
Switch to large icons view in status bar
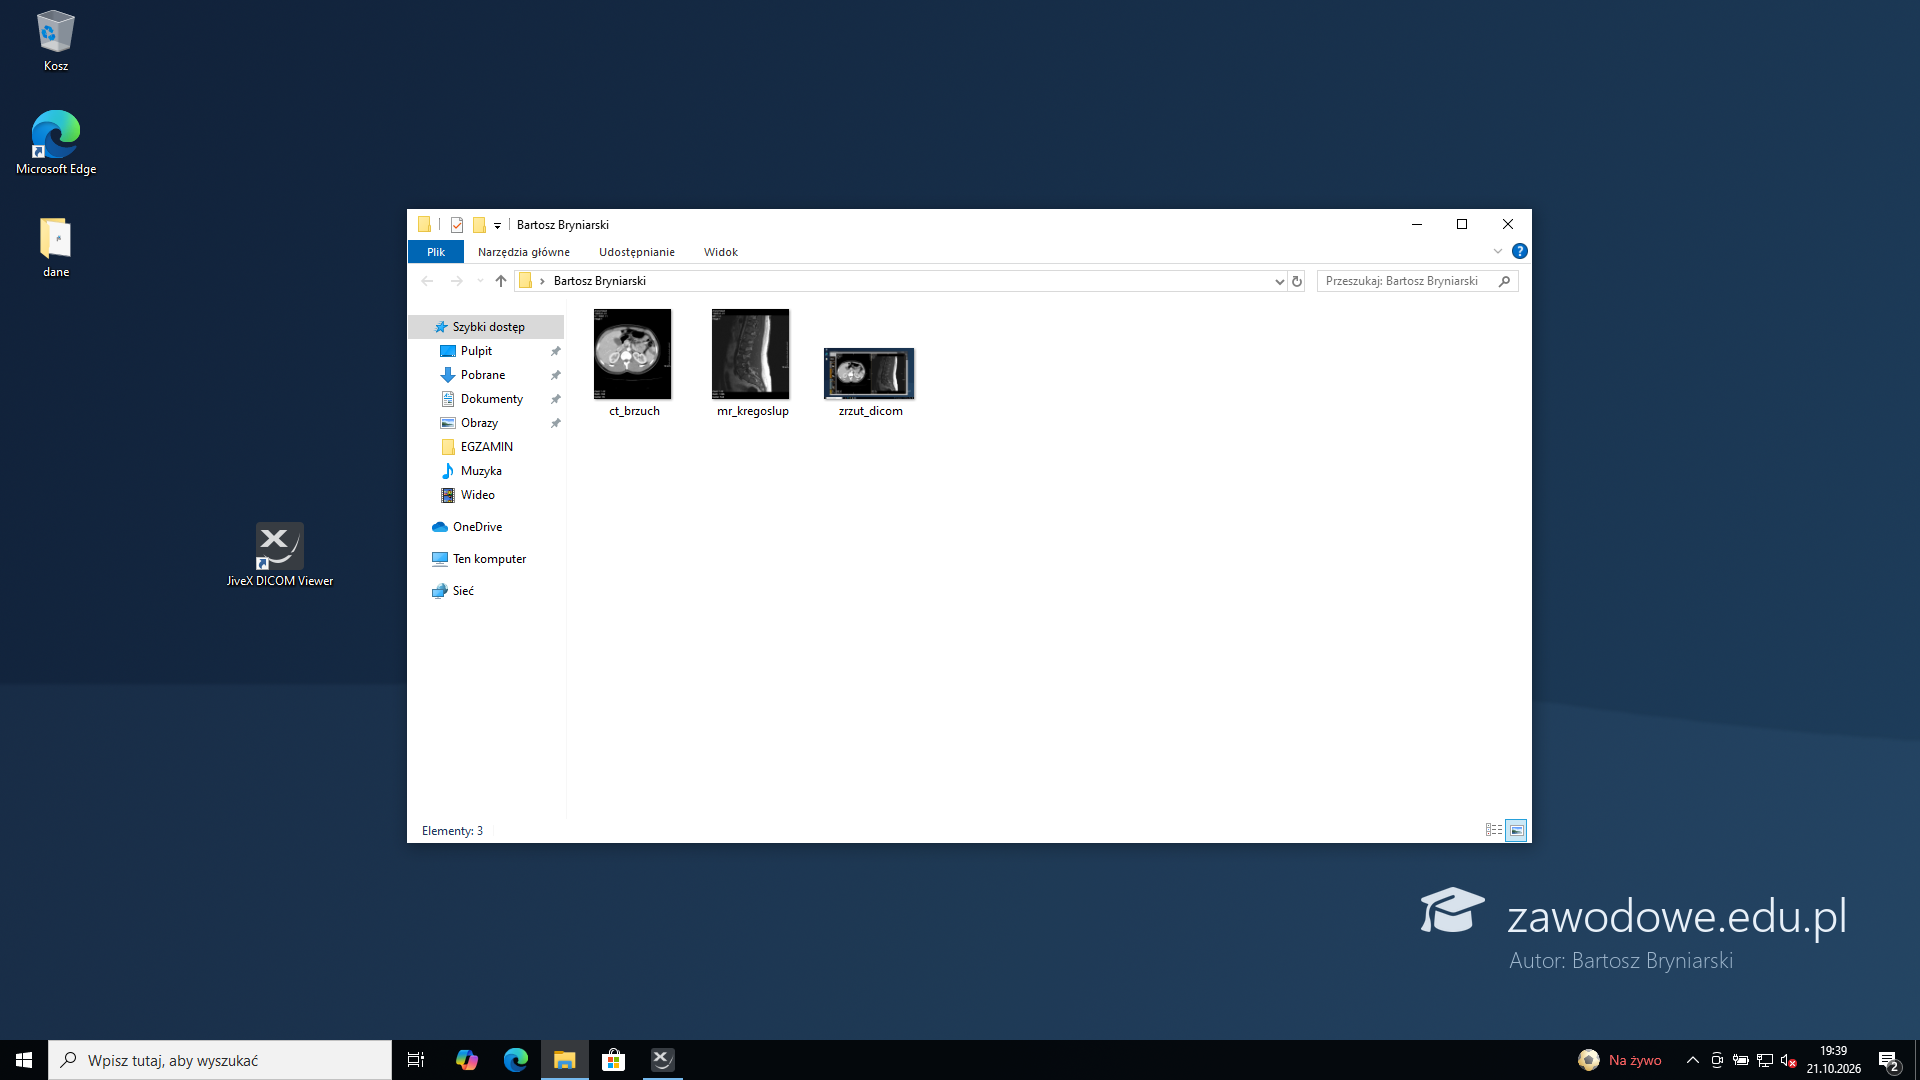[1517, 830]
